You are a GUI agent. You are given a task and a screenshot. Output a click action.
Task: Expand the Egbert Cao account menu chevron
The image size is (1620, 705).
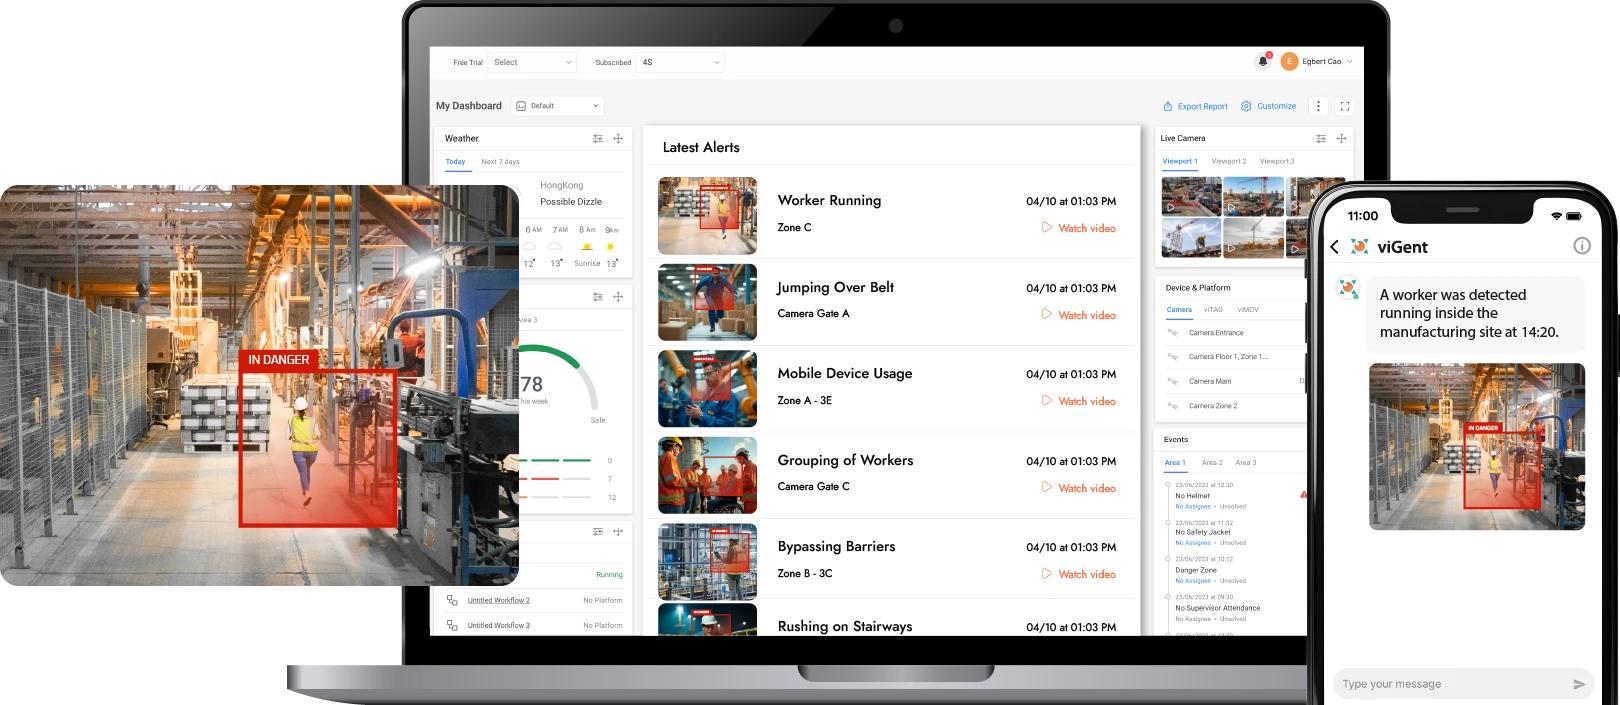pos(1350,62)
